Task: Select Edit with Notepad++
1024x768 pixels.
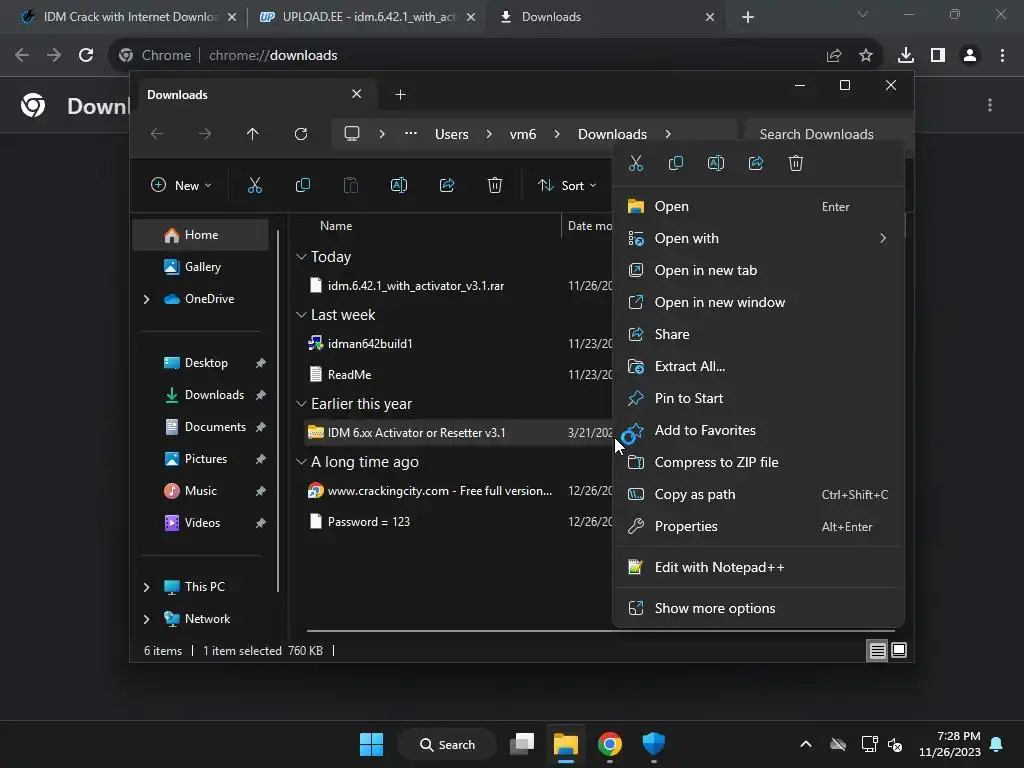Action: (758, 567)
